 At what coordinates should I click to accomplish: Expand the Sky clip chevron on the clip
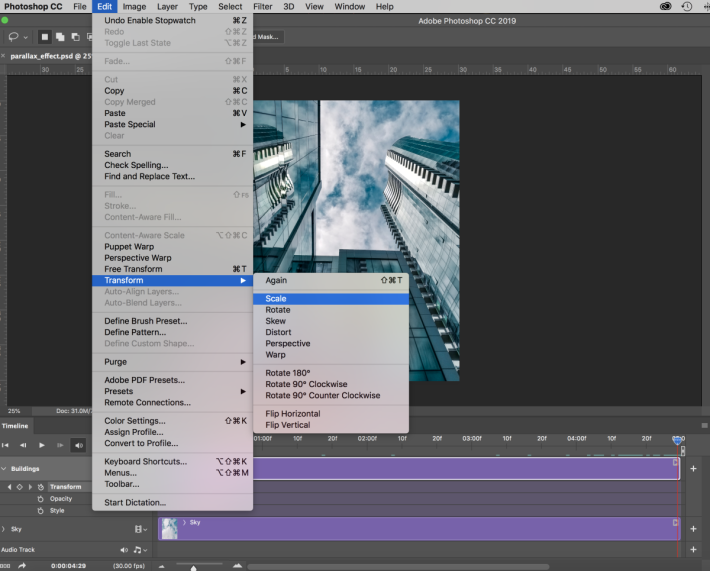[184, 523]
